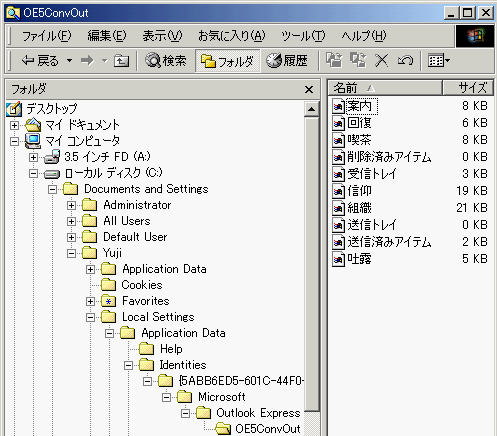Click the 戻る back button
The width and height of the screenshot is (497, 436).
click(x=40, y=61)
